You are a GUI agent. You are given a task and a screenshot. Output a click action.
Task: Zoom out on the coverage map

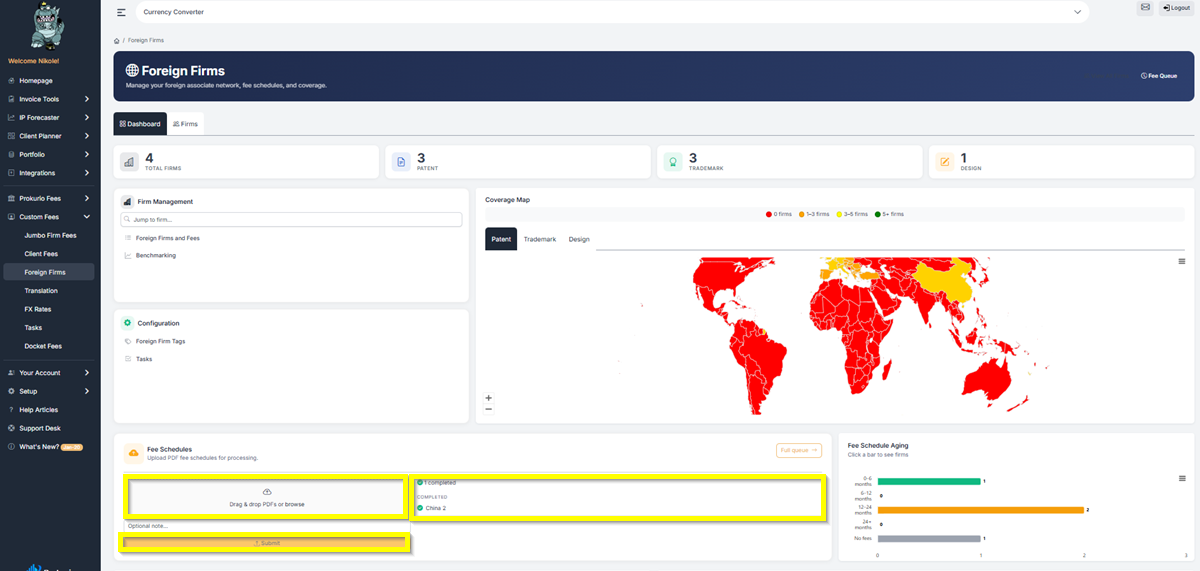tap(488, 409)
